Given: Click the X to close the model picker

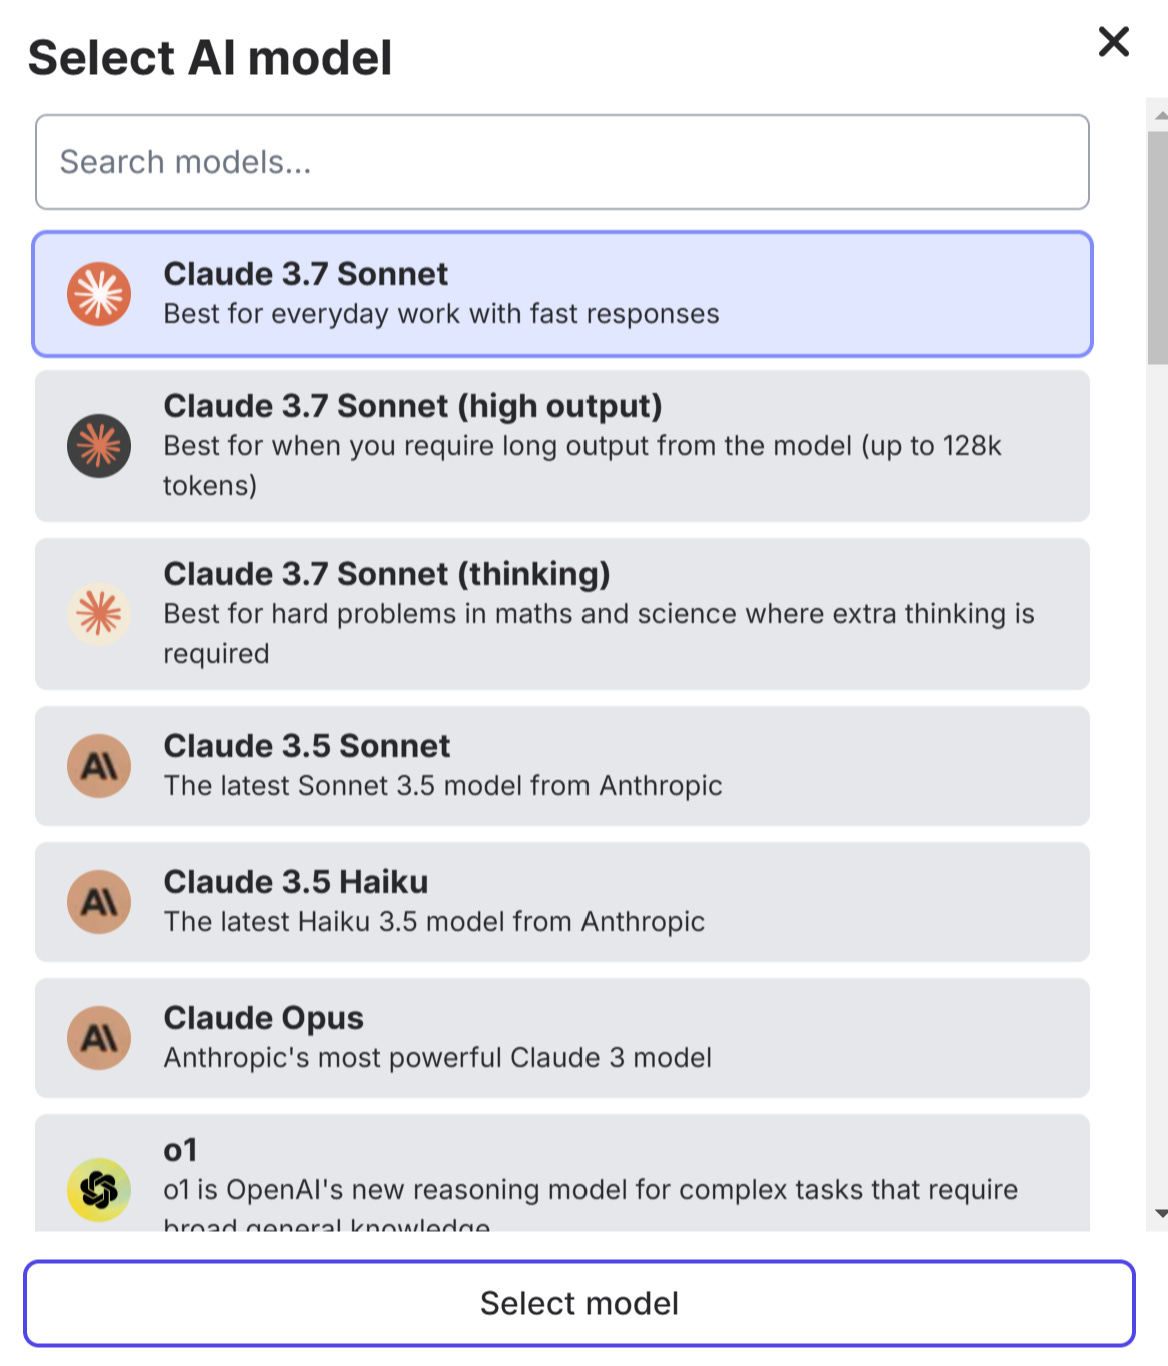Looking at the screenshot, I should click(x=1113, y=43).
